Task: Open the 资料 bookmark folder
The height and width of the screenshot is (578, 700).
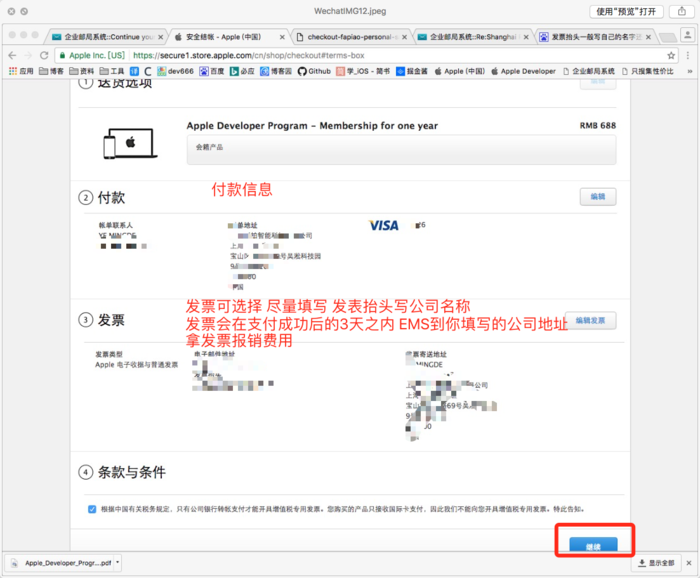Action: [x=82, y=71]
